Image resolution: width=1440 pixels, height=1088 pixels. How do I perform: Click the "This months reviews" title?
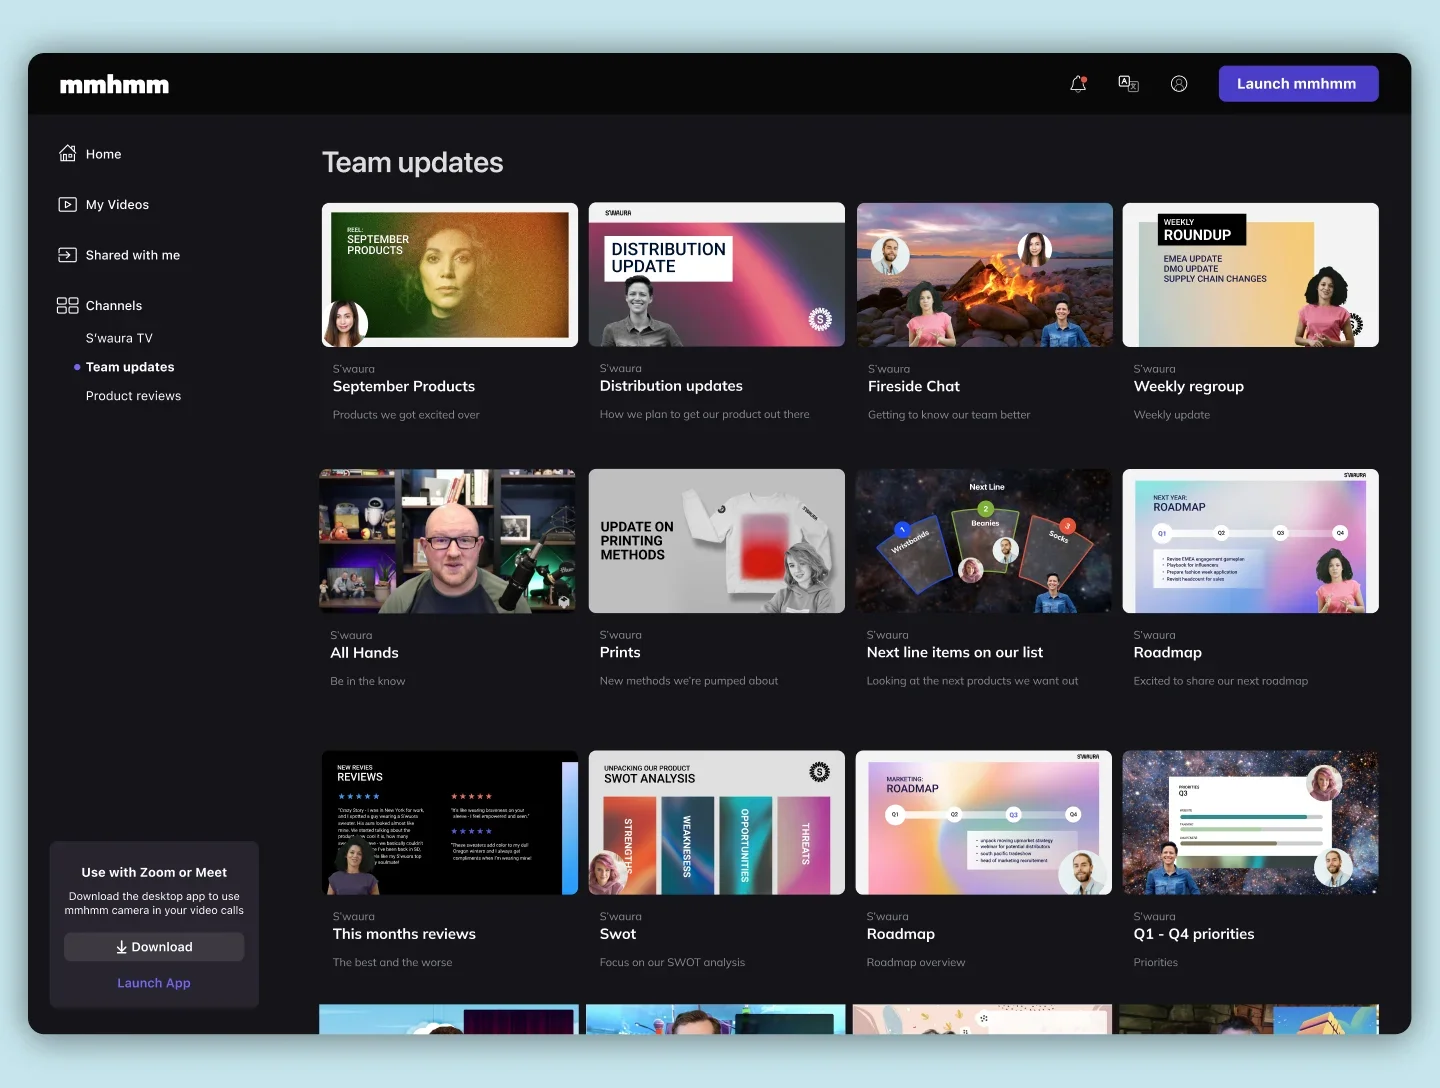404,934
